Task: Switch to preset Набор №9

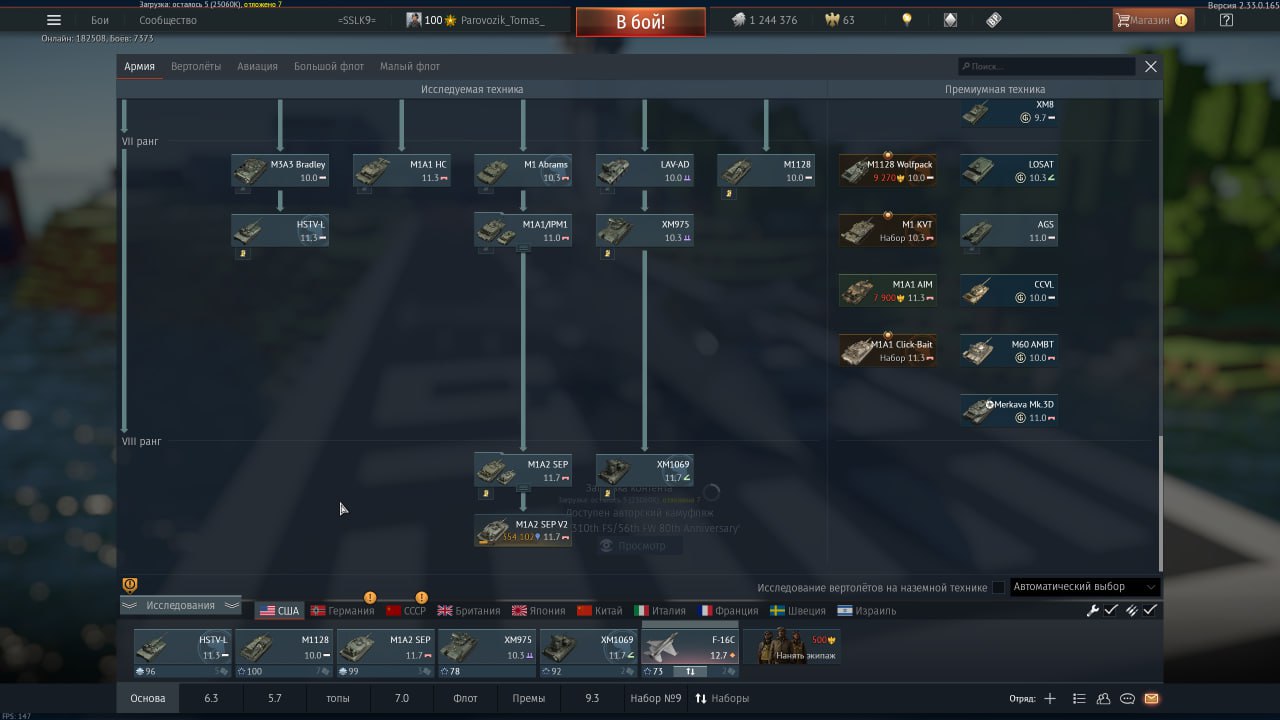Action: (x=656, y=698)
